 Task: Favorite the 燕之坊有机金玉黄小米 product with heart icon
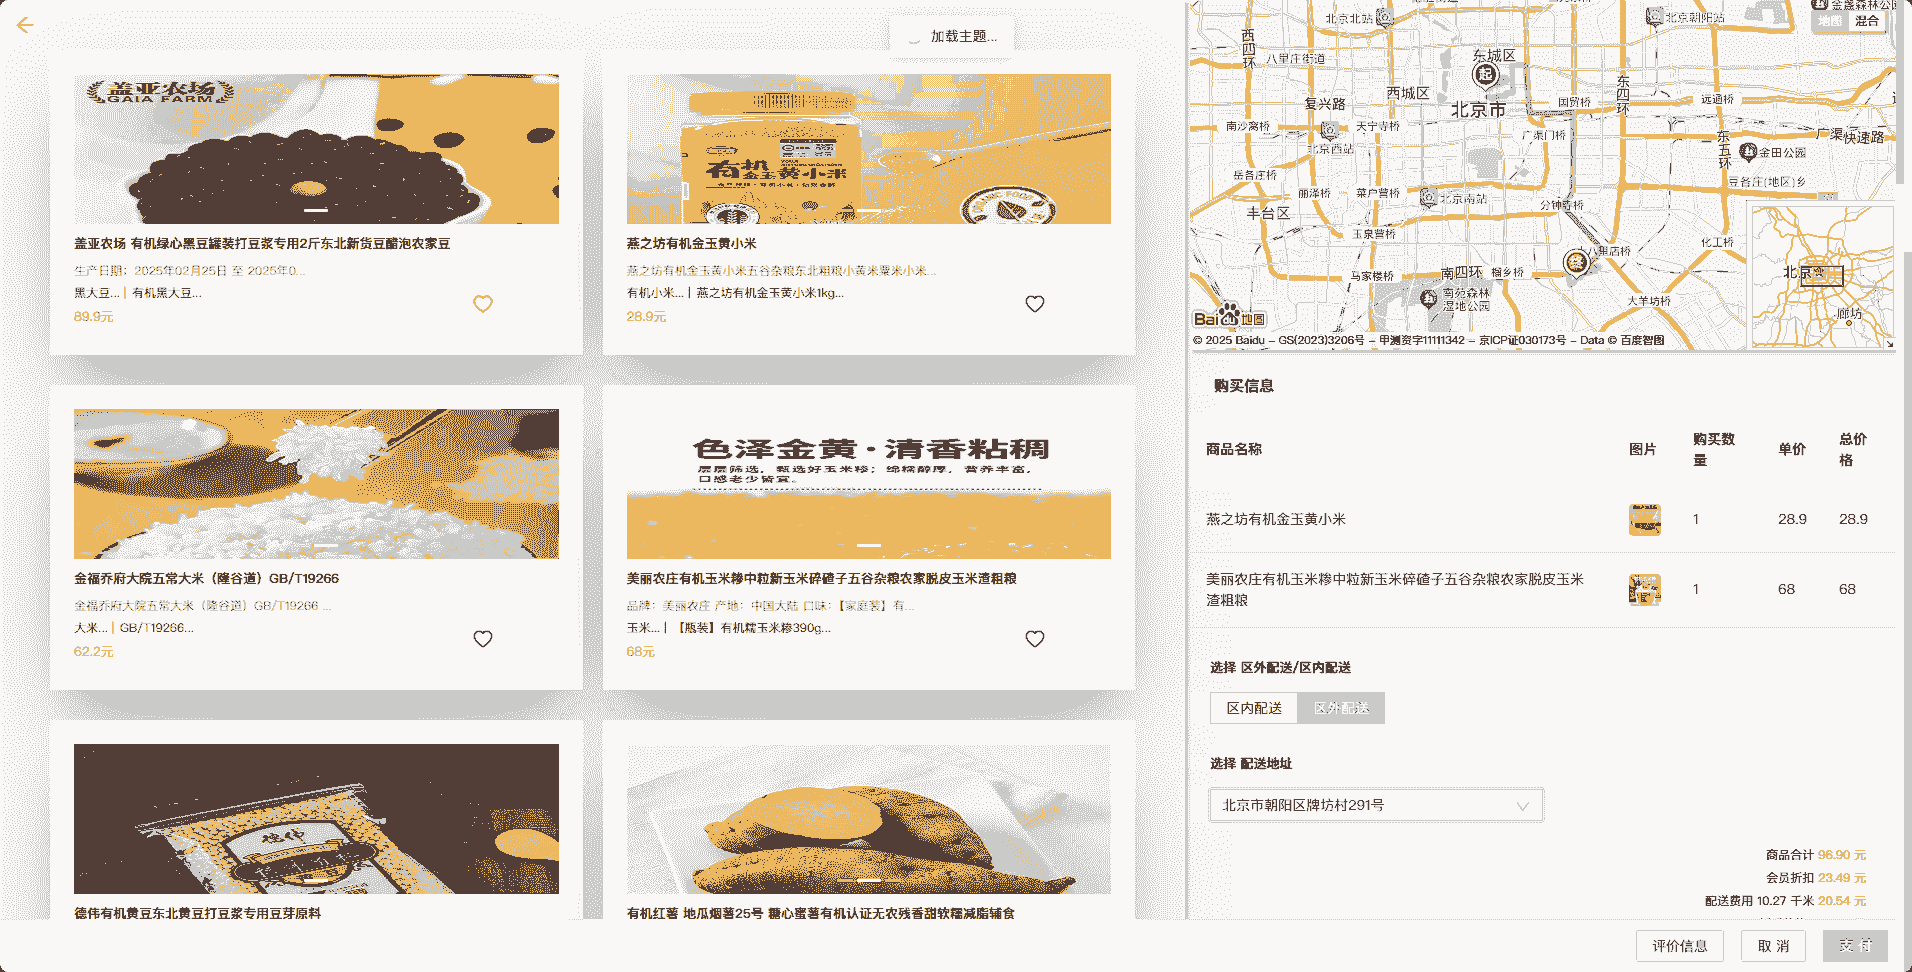tap(1035, 304)
